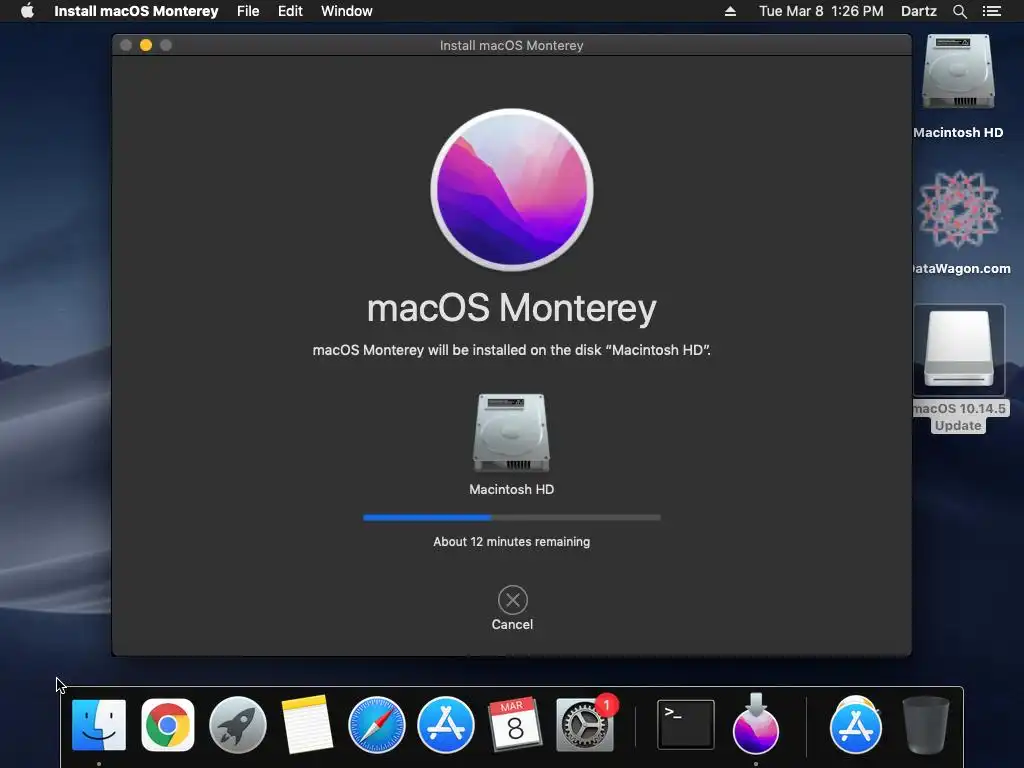Click the 'Macintosh HD' label under the installer disk
The image size is (1024, 768).
(511, 489)
